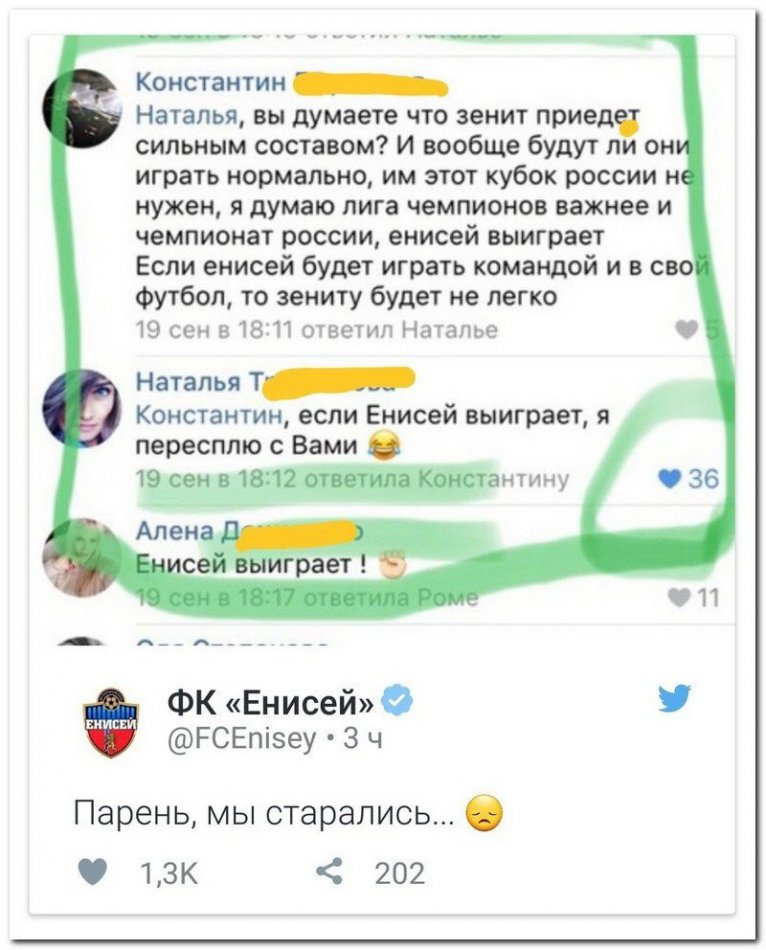Open Alena's profile picture
This screenshot has width=766, height=950.
(x=82, y=557)
